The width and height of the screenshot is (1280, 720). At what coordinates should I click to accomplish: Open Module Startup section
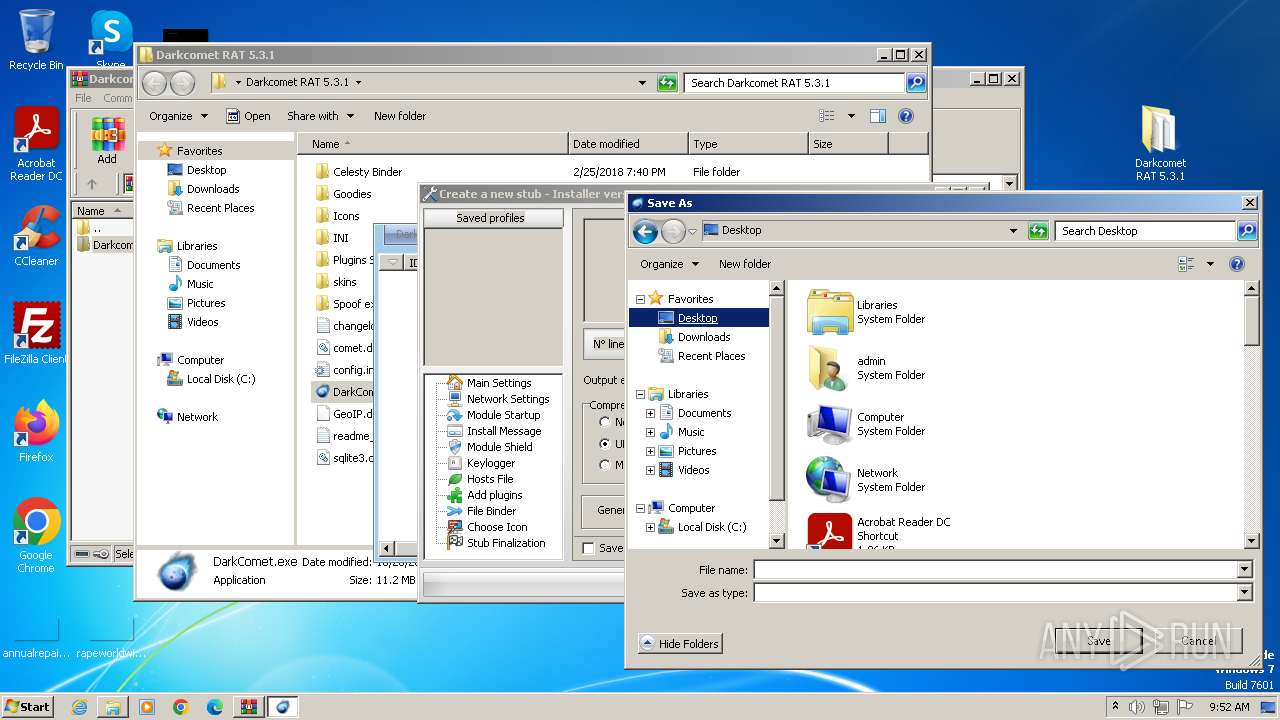point(503,415)
